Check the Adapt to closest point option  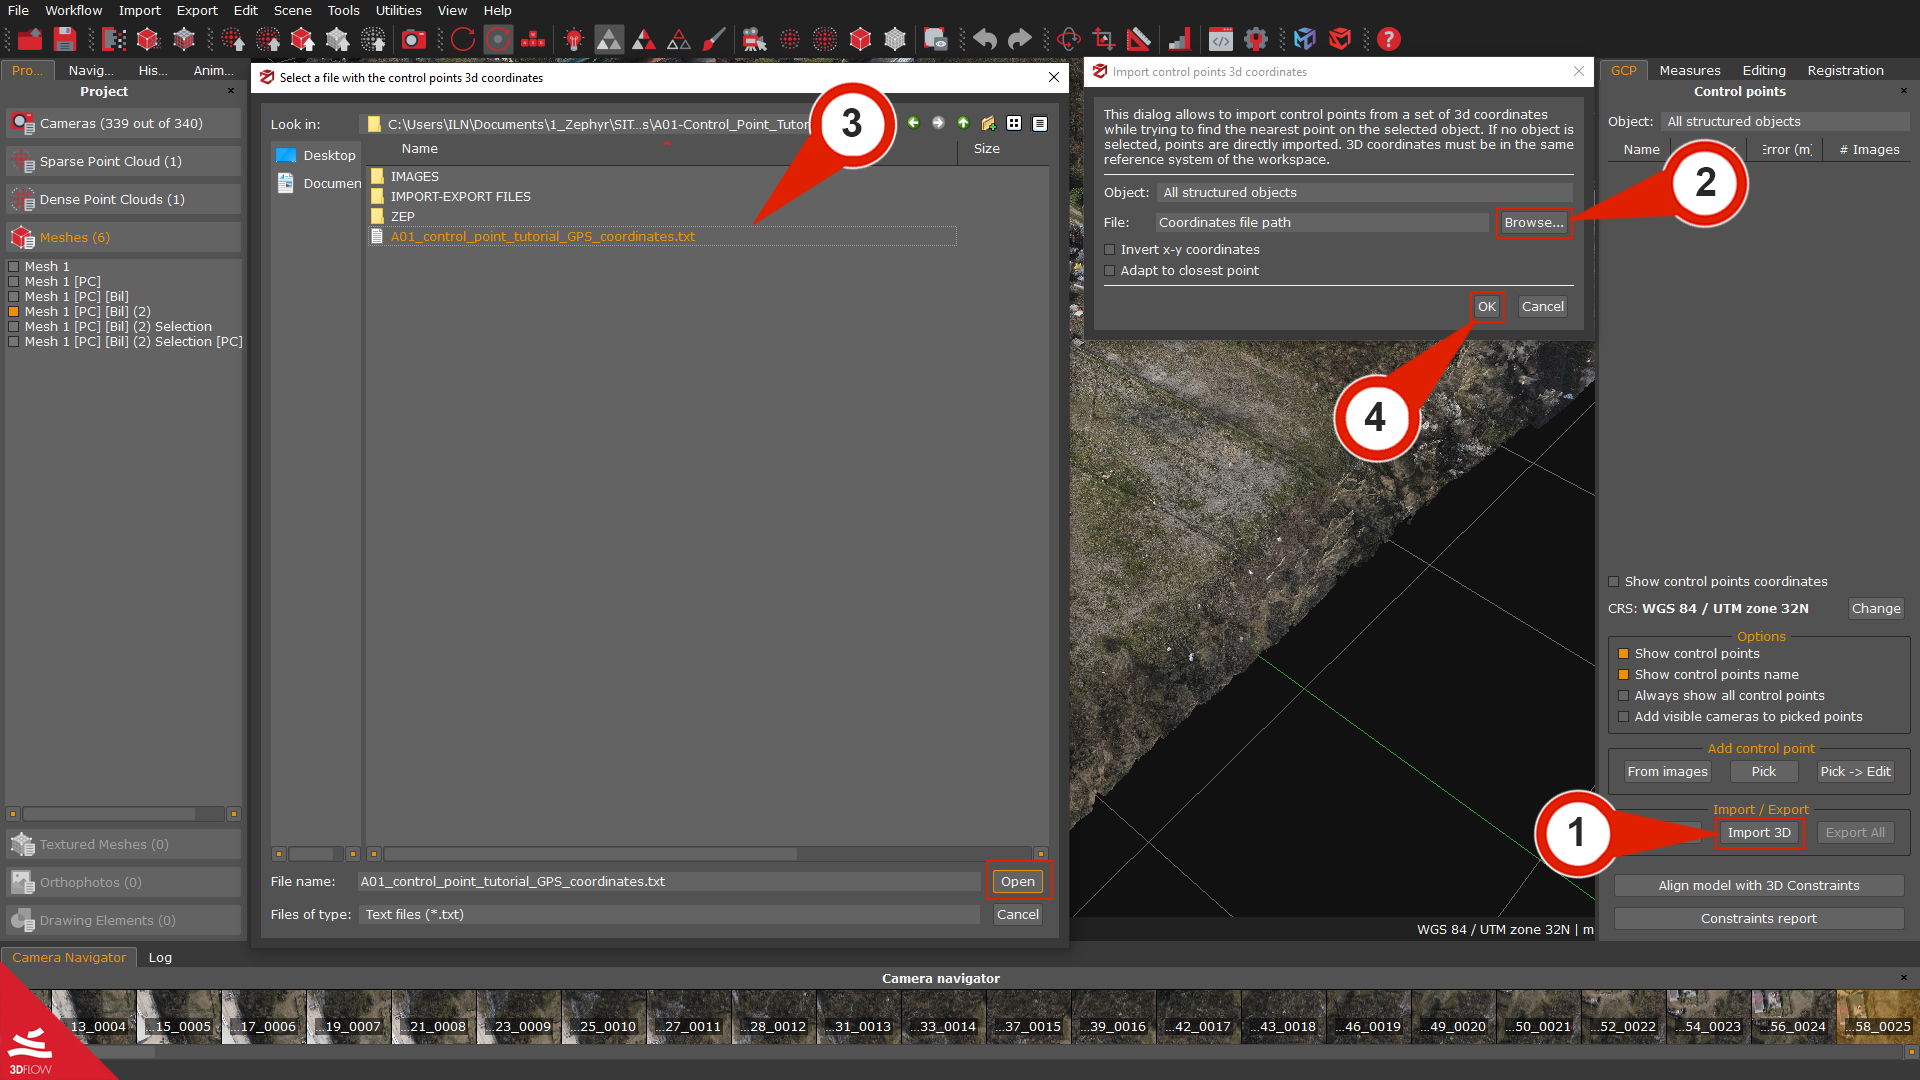[1110, 270]
